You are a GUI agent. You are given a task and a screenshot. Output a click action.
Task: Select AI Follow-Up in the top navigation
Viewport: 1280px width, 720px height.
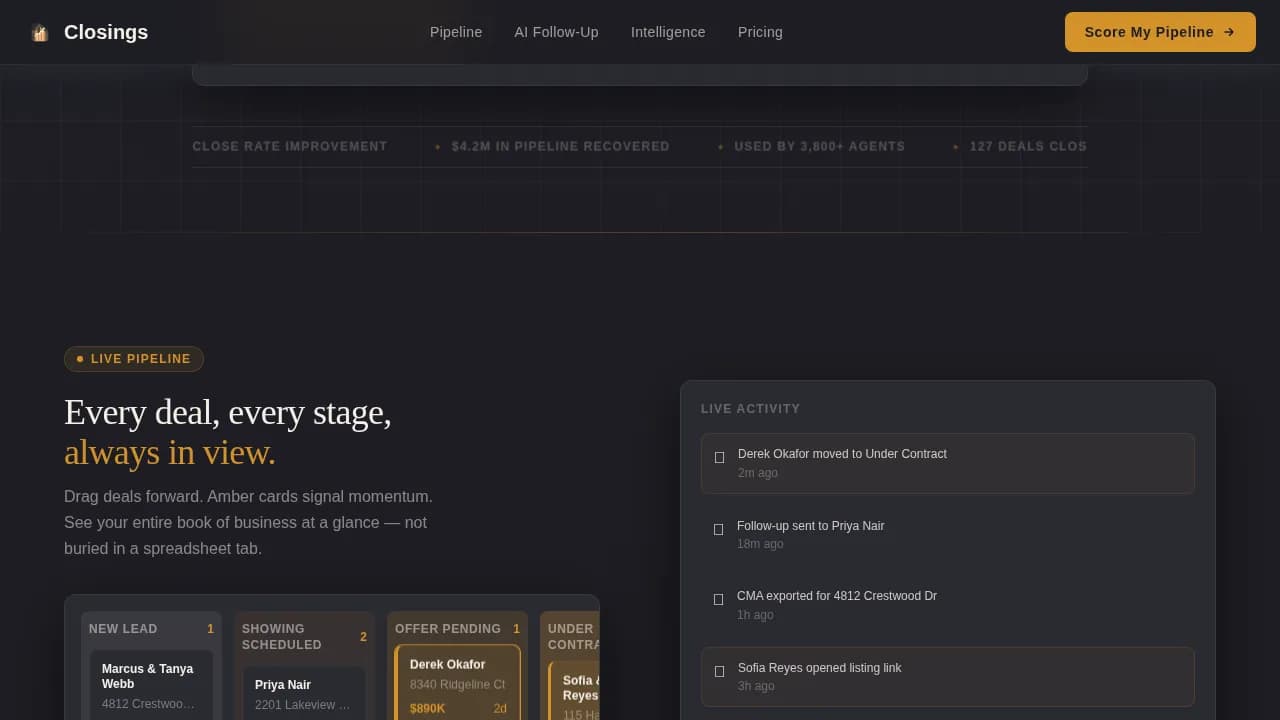tap(556, 32)
